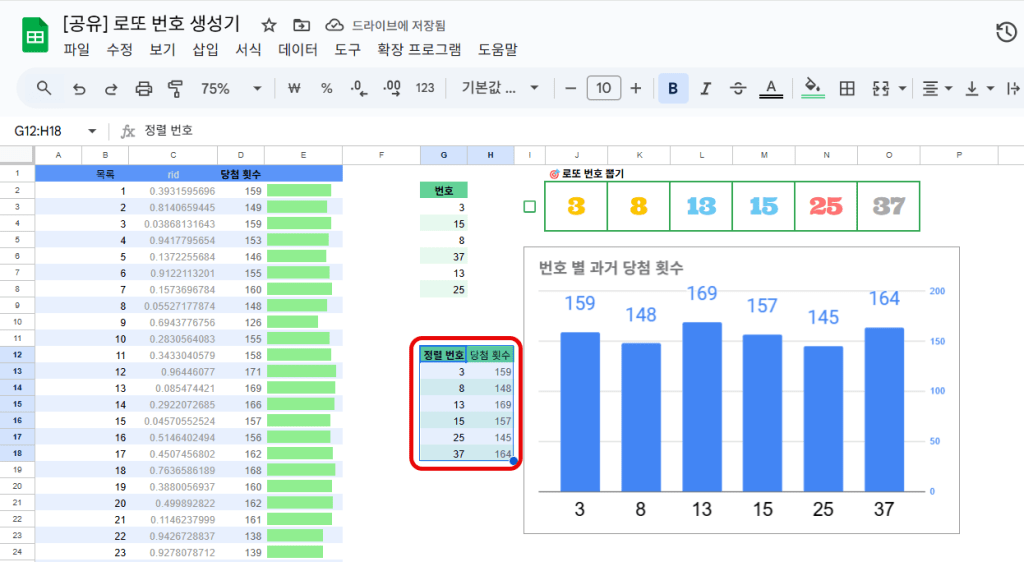Open the fill color paint bucket
This screenshot has height=562, width=1024.
coord(813,88)
